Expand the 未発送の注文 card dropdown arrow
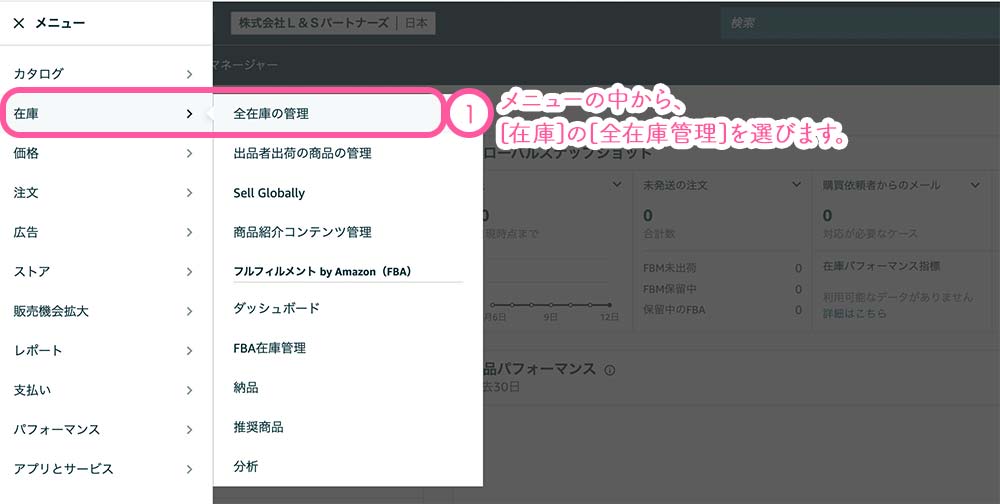Viewport: 1000px width, 504px height. coord(796,185)
